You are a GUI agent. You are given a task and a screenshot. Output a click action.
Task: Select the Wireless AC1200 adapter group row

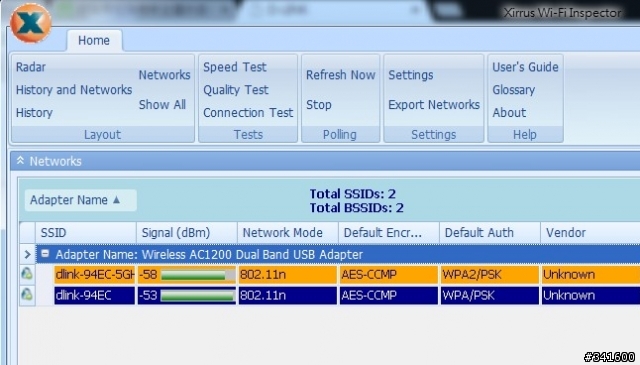pyautogui.click(x=338, y=254)
